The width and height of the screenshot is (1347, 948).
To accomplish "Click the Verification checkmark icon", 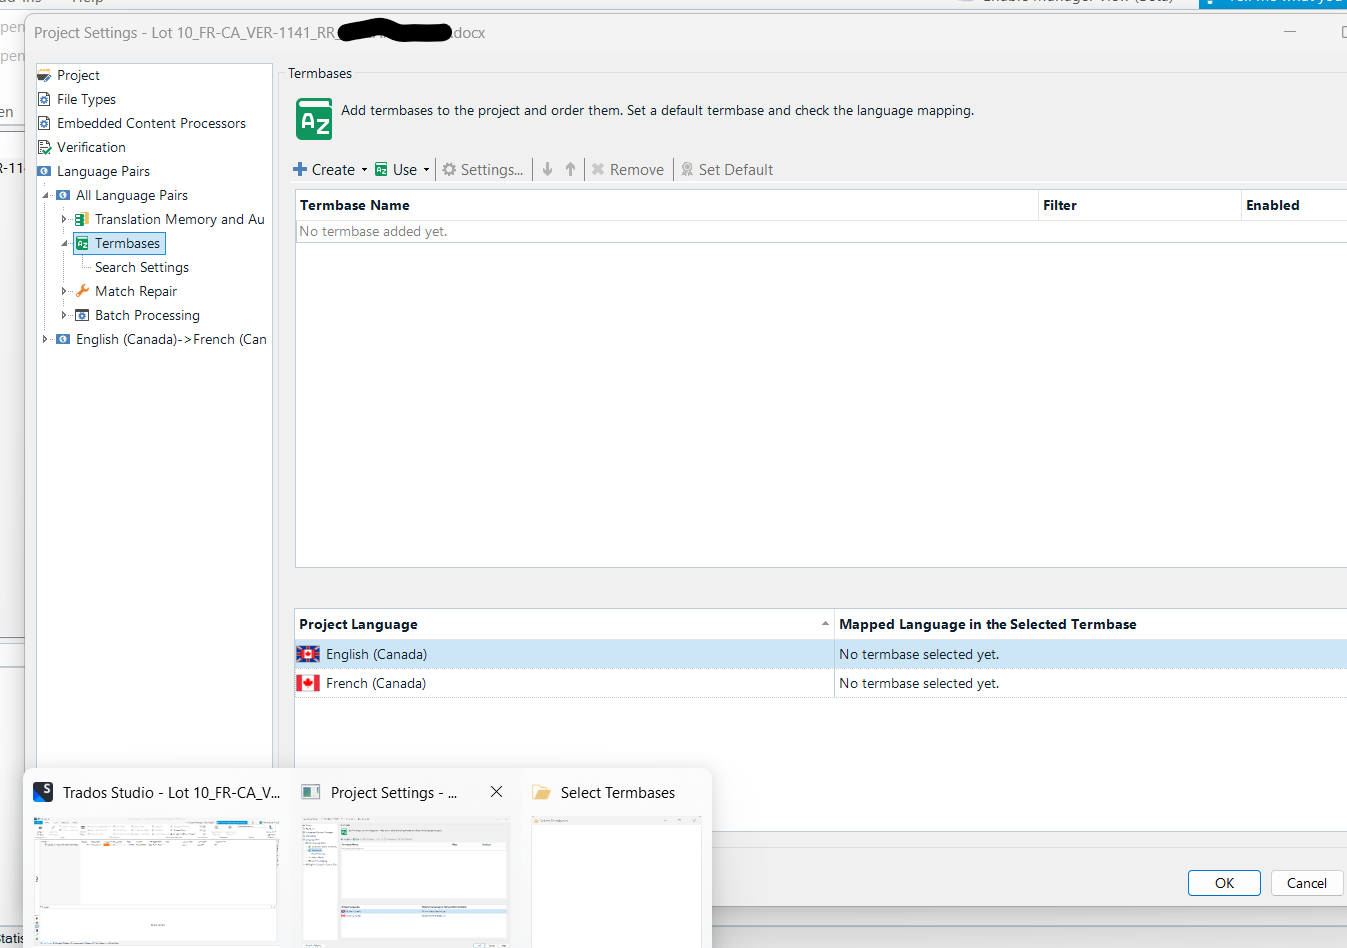I will (44, 147).
